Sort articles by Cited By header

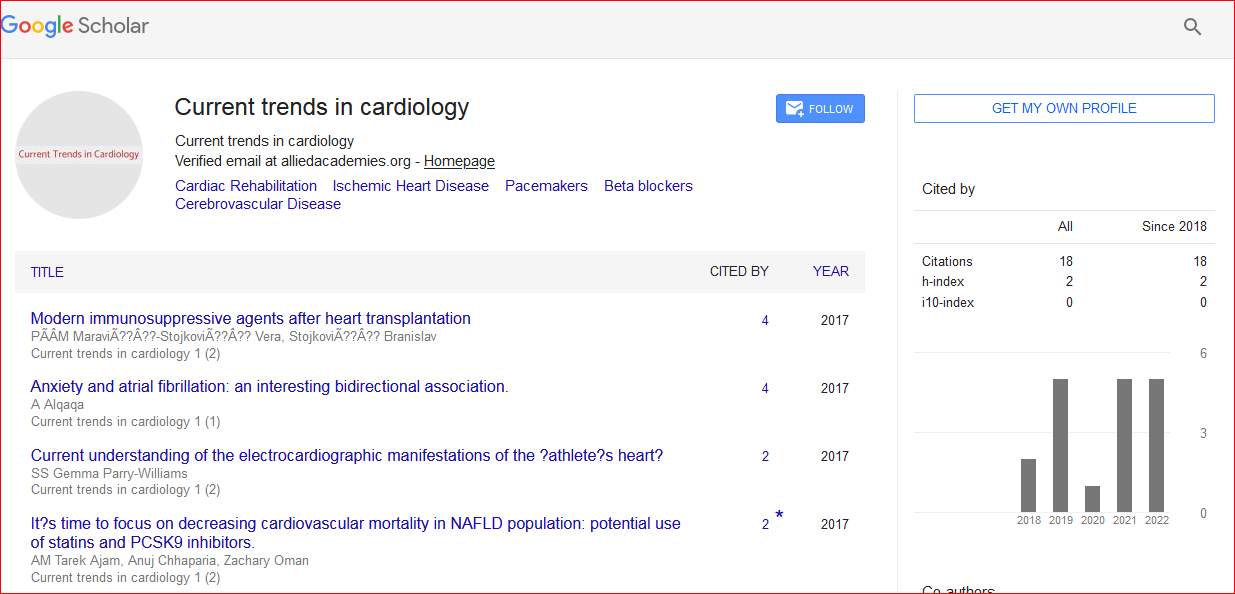pyautogui.click(x=739, y=271)
